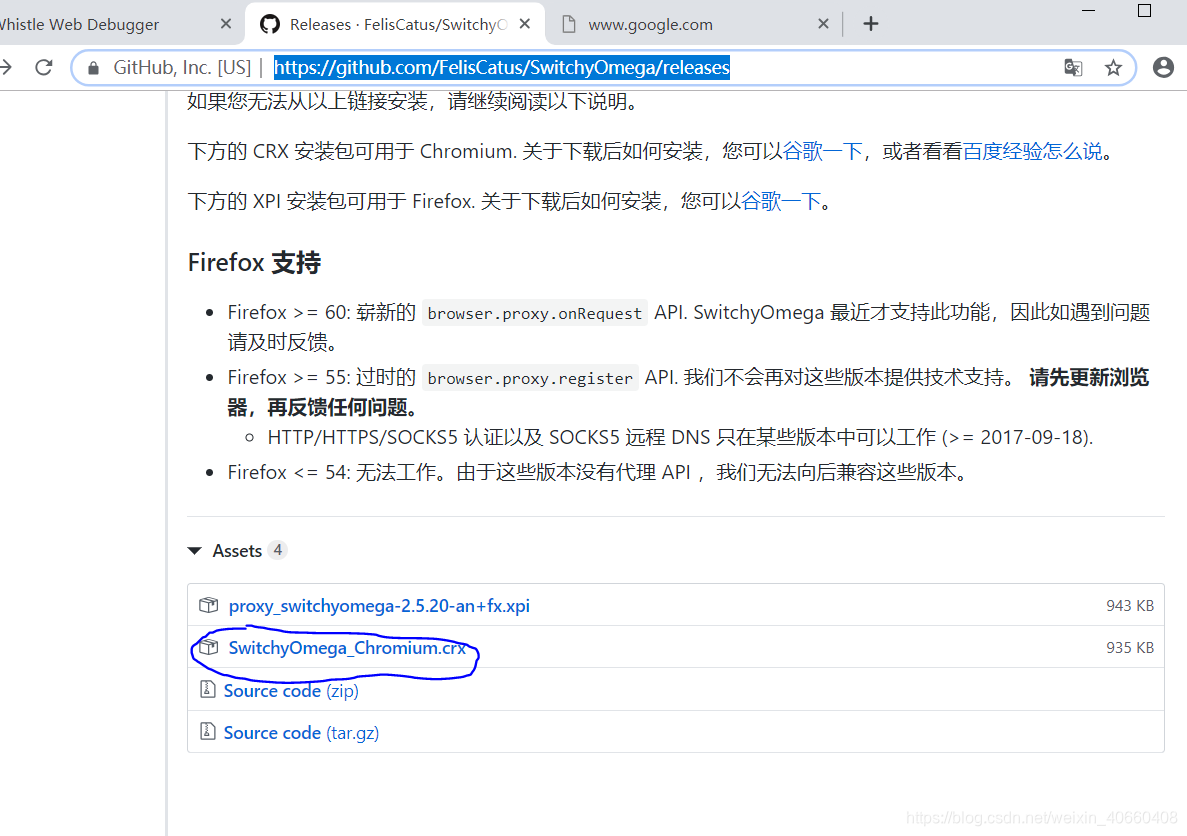1187x836 pixels.
Task: Click the bold text 请先更新浏览器，再反馈任何问题
Action: [x=688, y=392]
